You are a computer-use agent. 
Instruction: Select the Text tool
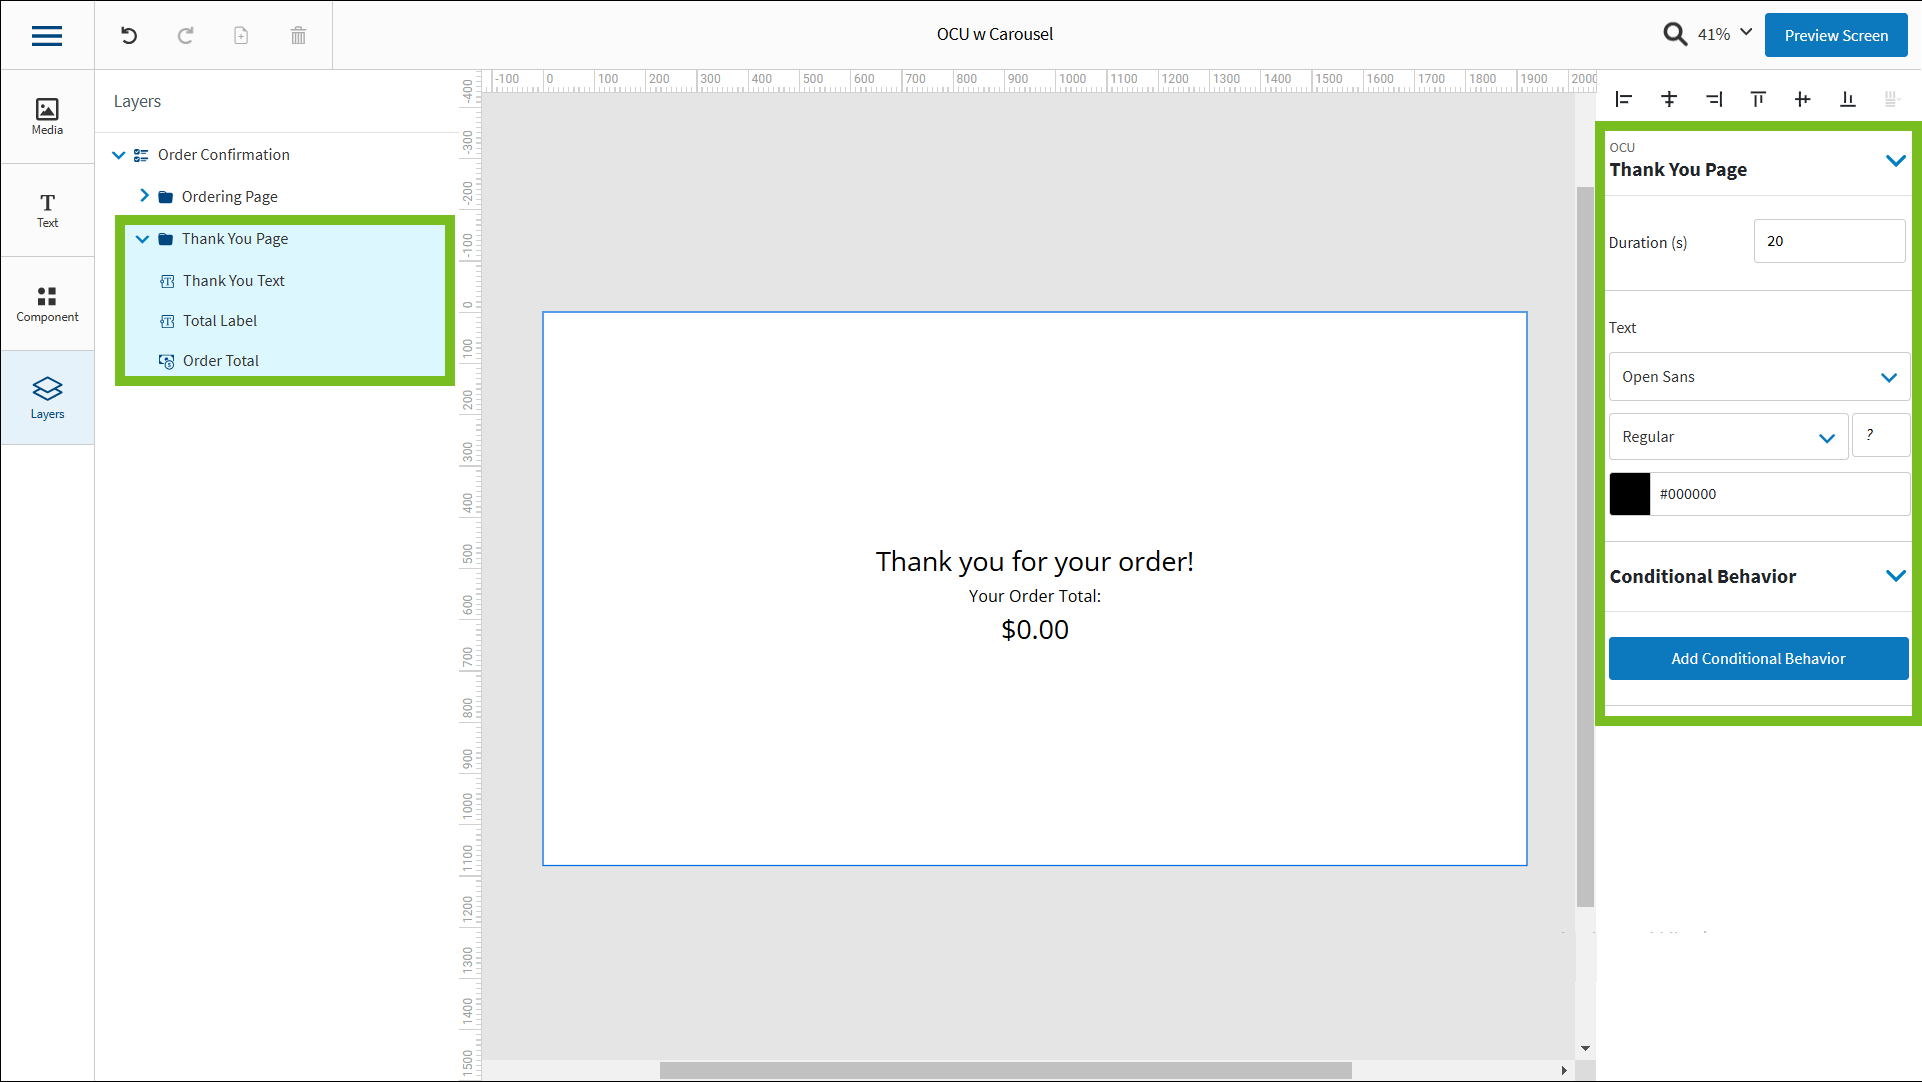(46, 209)
